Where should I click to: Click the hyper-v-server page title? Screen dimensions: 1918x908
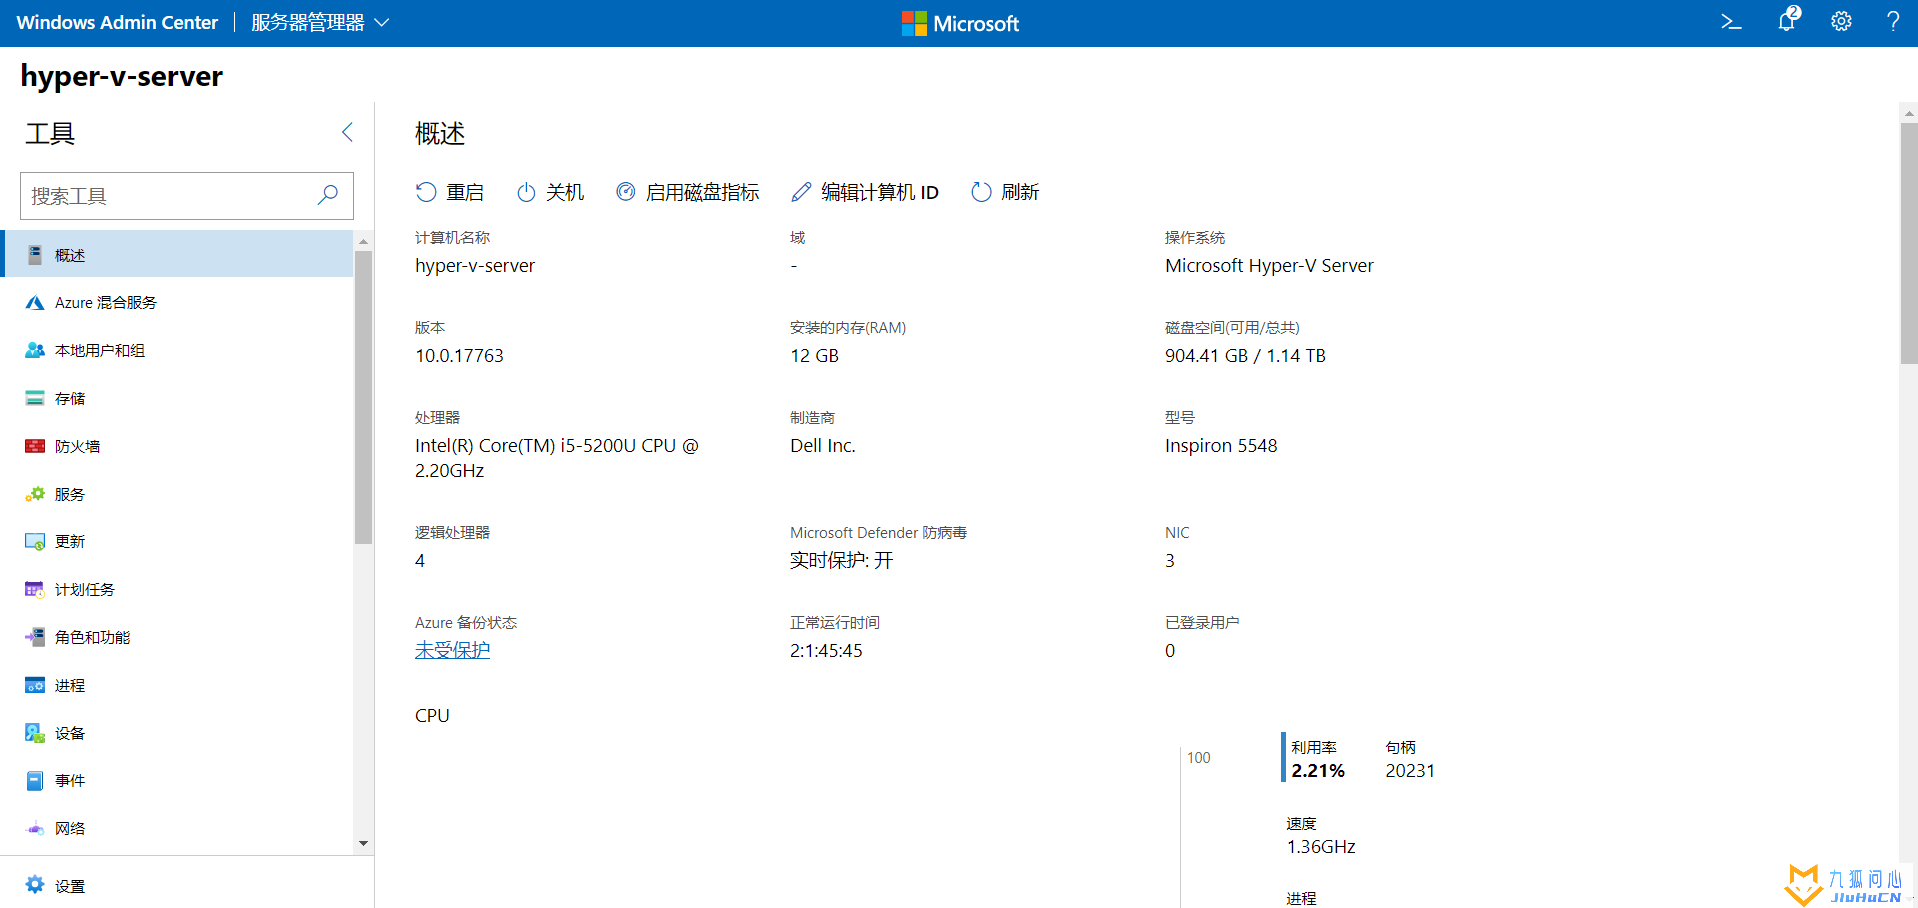point(122,76)
